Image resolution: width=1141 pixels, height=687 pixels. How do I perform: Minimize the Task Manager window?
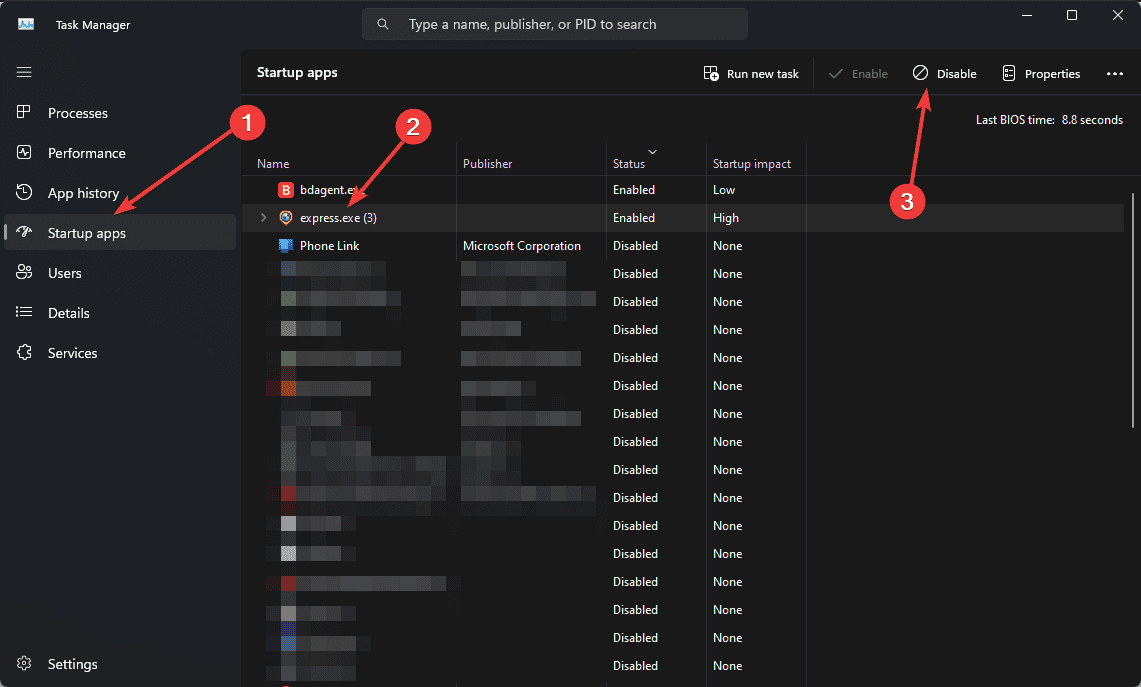1027,15
